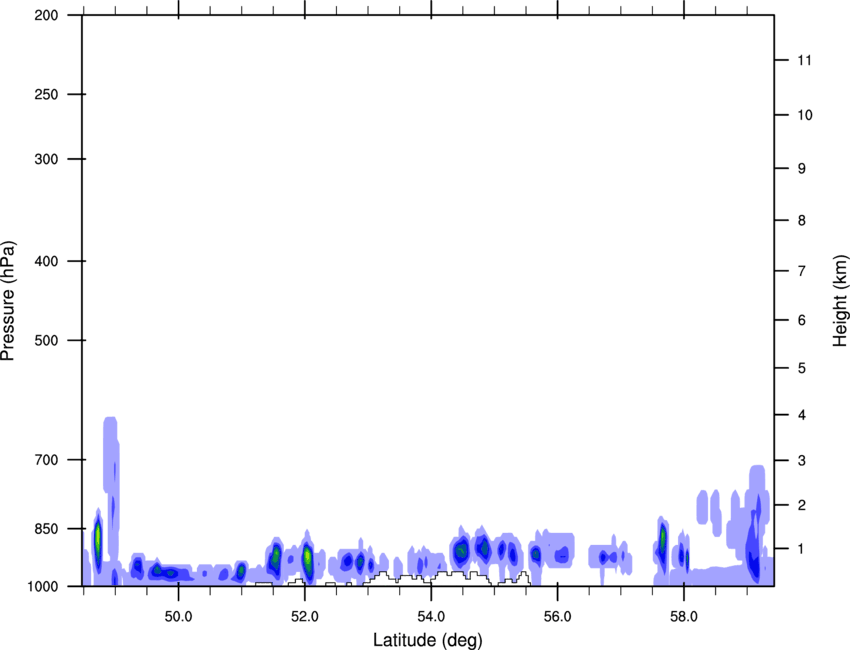Click the 500 pressure tick label

(46, 340)
